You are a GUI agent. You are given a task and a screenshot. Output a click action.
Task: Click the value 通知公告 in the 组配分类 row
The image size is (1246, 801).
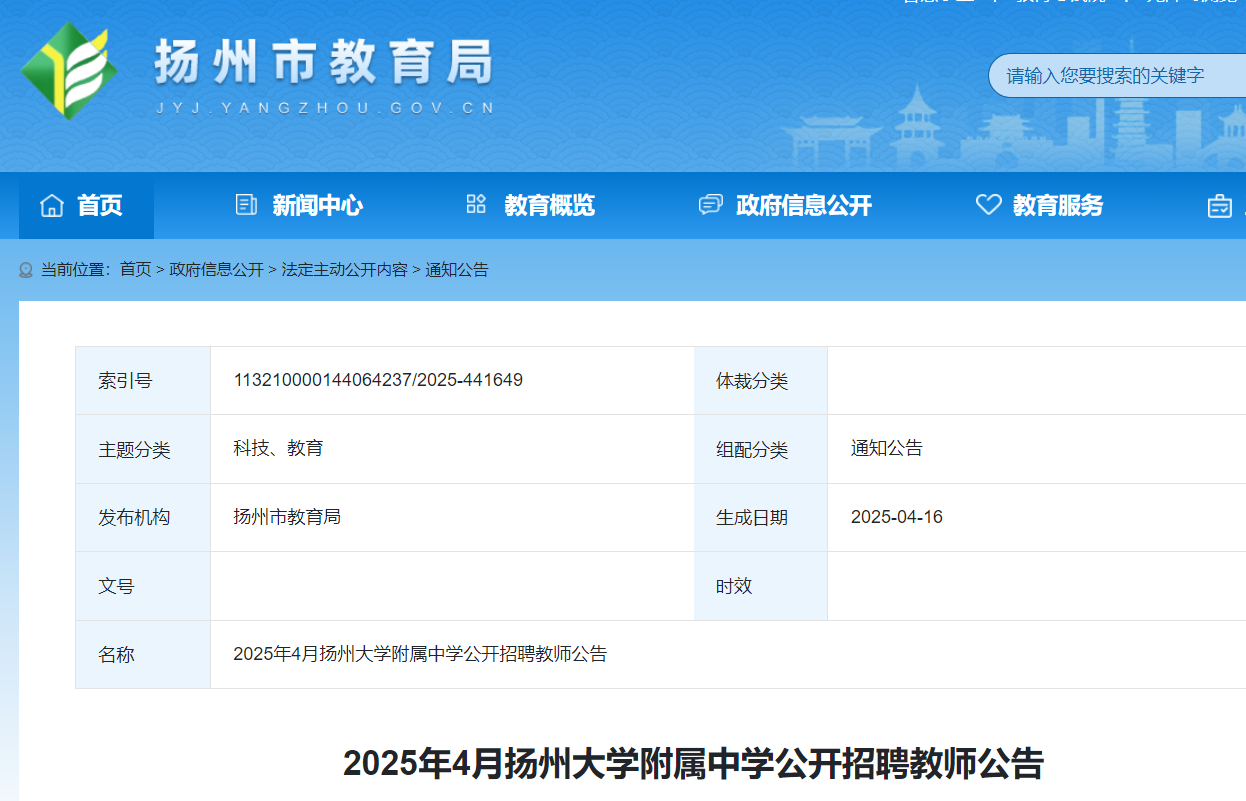tap(887, 448)
